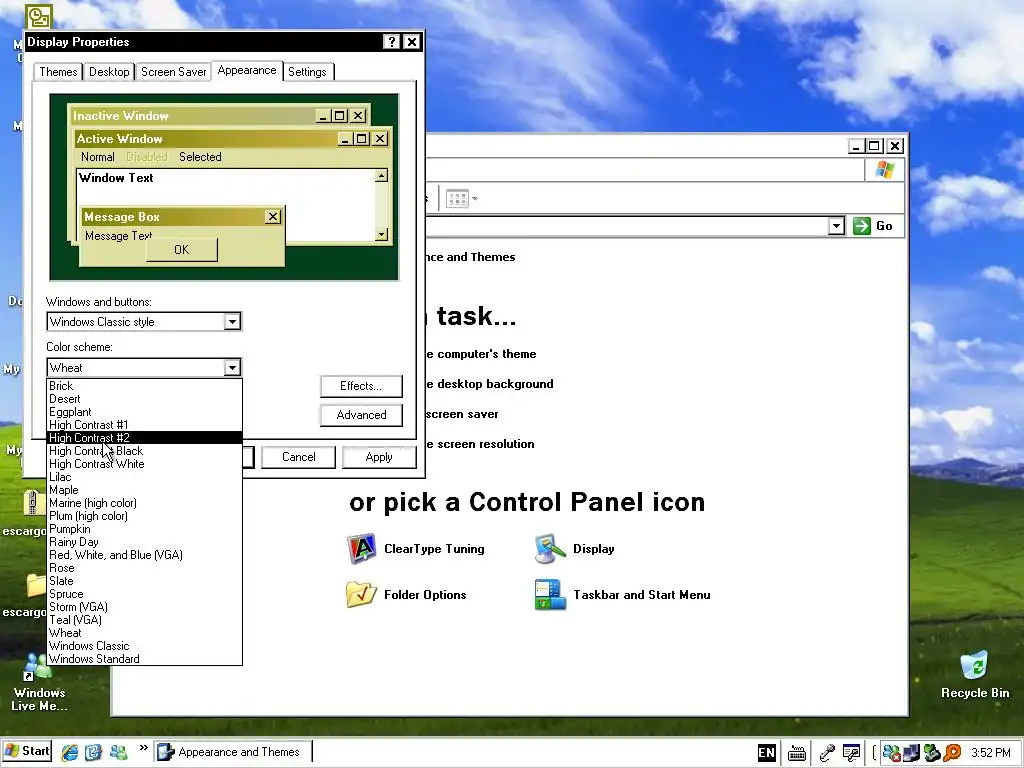The width and height of the screenshot is (1024, 768).
Task: Click the green tray icon next to network
Action: pyautogui.click(x=932, y=753)
